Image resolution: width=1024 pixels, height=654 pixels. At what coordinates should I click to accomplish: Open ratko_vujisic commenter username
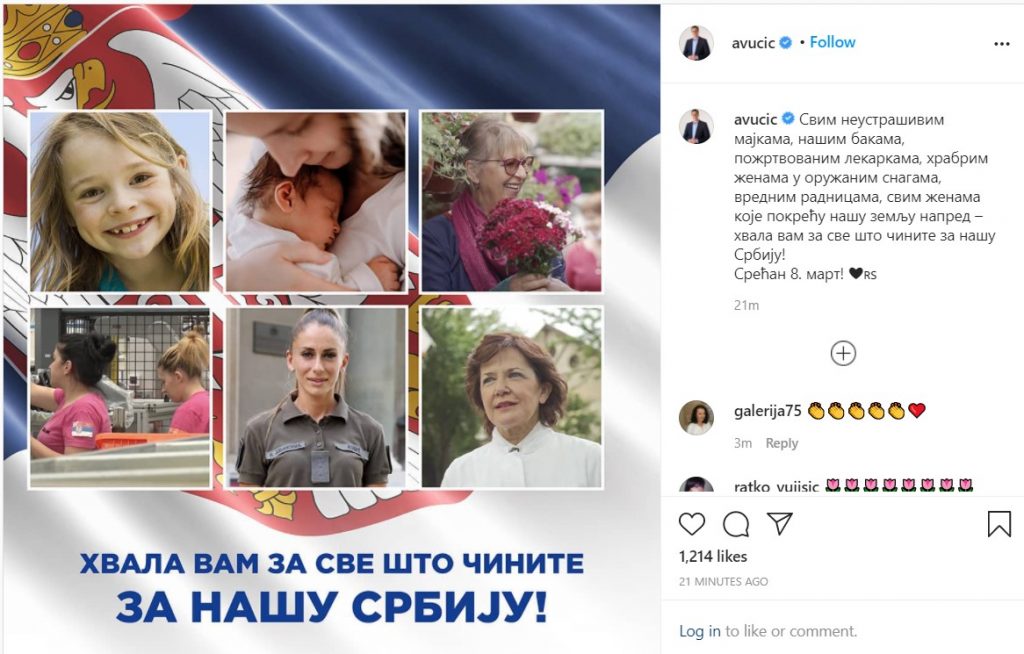point(776,486)
